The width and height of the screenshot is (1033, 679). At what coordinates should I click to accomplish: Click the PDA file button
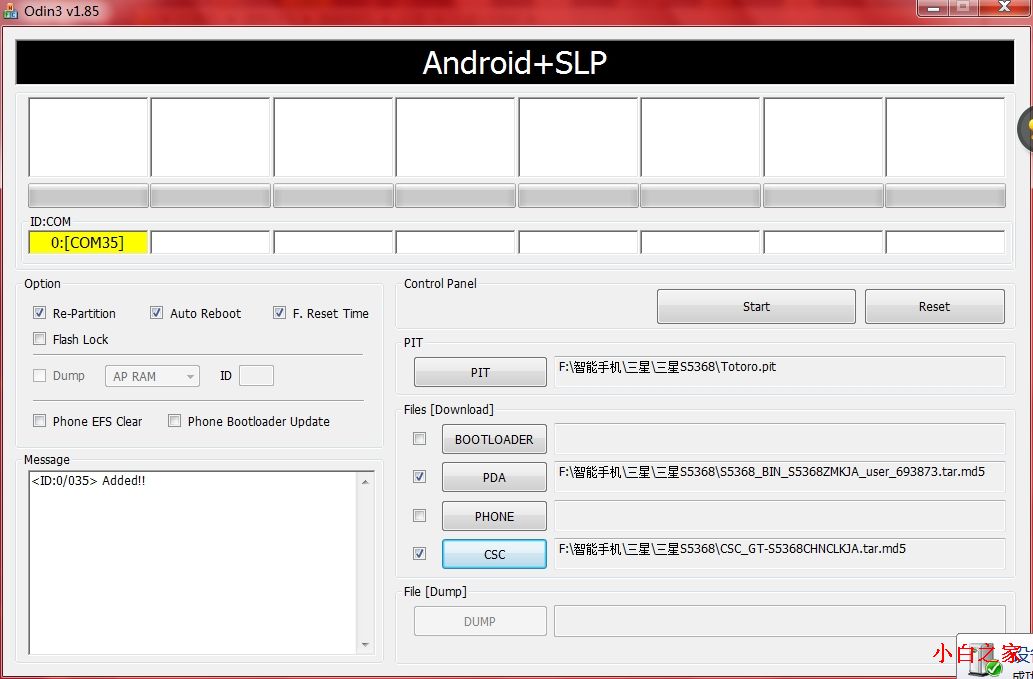[494, 477]
